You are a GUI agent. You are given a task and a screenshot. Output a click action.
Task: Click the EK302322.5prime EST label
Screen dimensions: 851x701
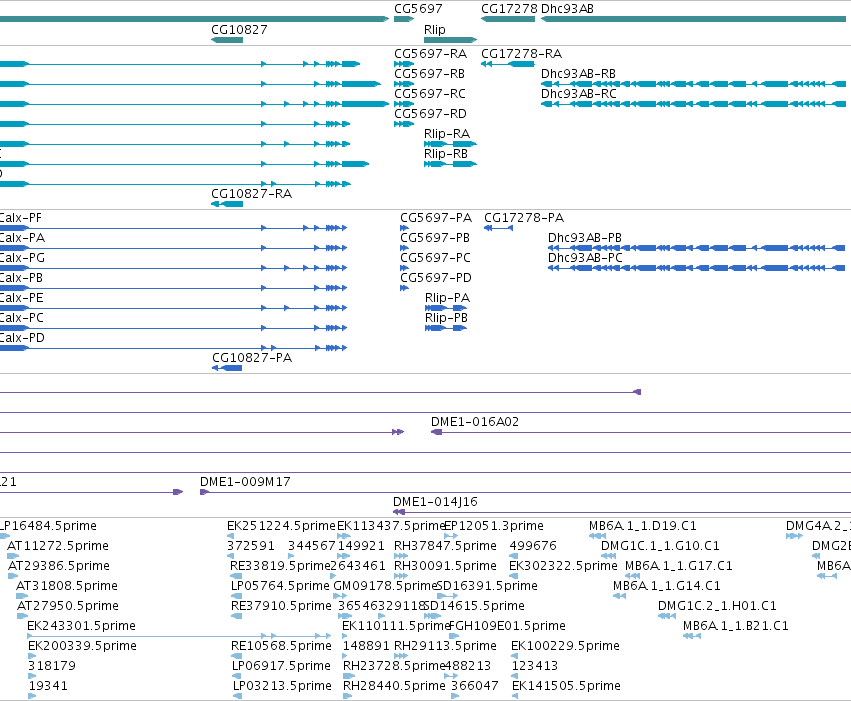tap(563, 566)
